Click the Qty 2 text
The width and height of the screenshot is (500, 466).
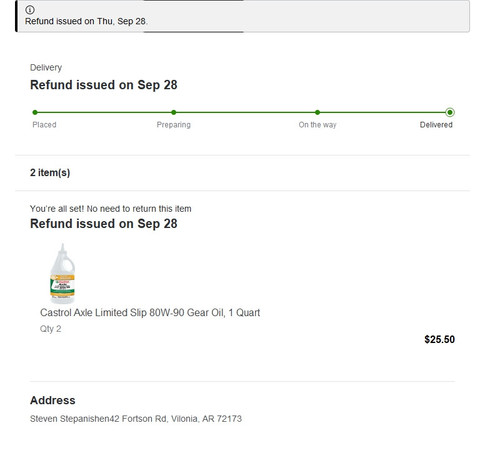point(50,329)
